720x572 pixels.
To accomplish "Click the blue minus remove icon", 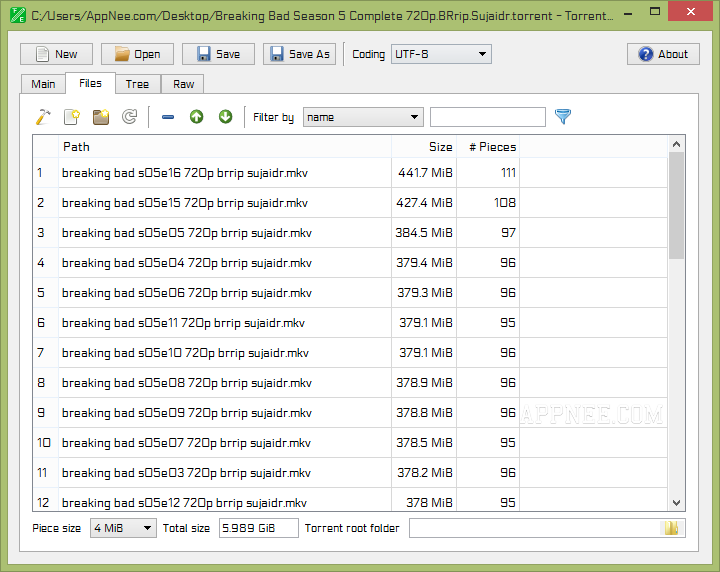I will tap(168, 117).
